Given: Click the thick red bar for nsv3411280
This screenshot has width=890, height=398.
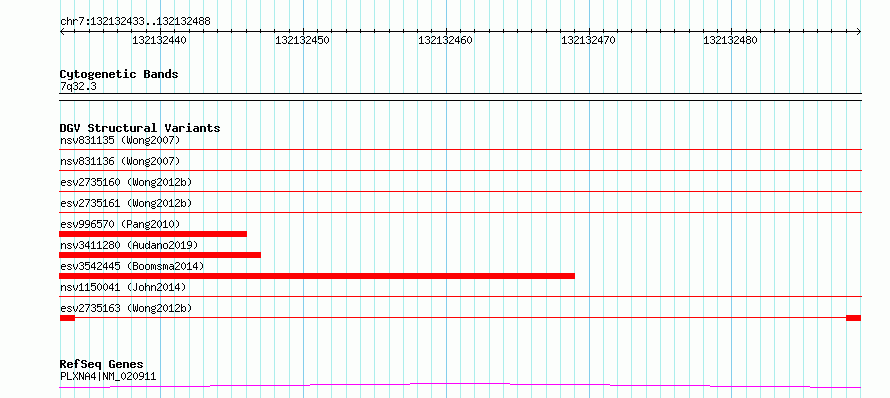Looking at the screenshot, I should [x=159, y=255].
